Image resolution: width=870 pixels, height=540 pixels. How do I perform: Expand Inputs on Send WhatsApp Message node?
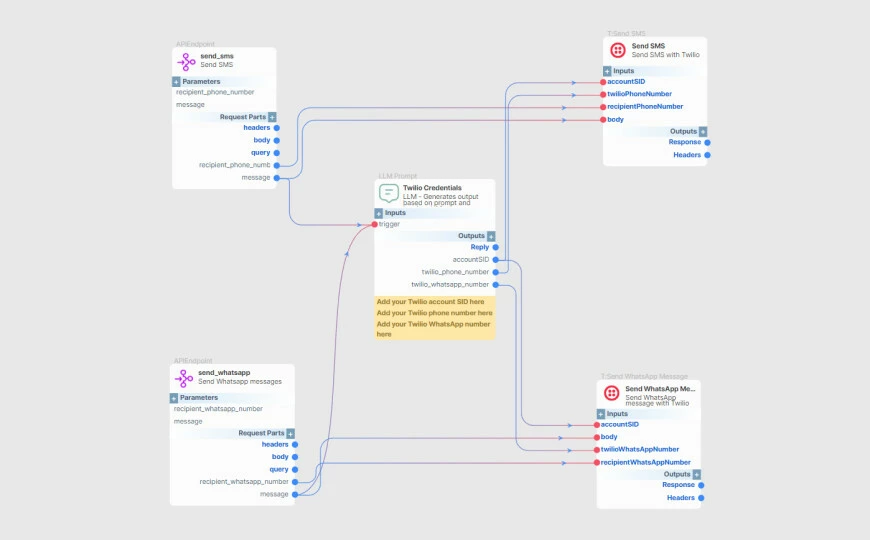point(600,414)
